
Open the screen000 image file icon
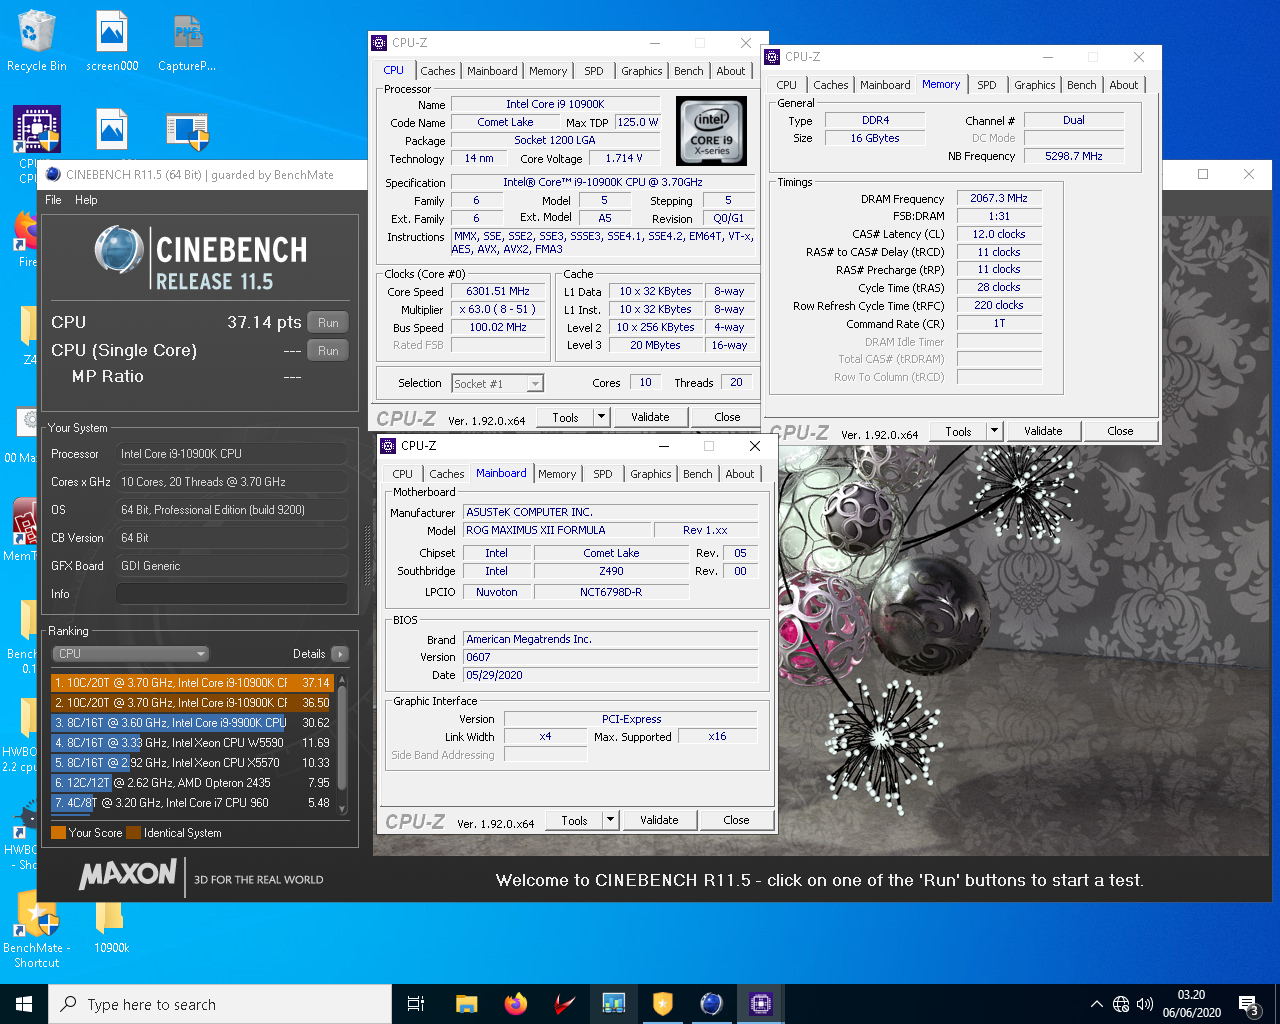112,41
